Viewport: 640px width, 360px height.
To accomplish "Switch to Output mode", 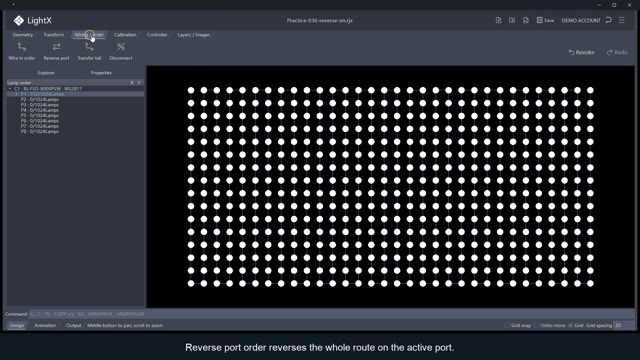I will tap(73, 325).
